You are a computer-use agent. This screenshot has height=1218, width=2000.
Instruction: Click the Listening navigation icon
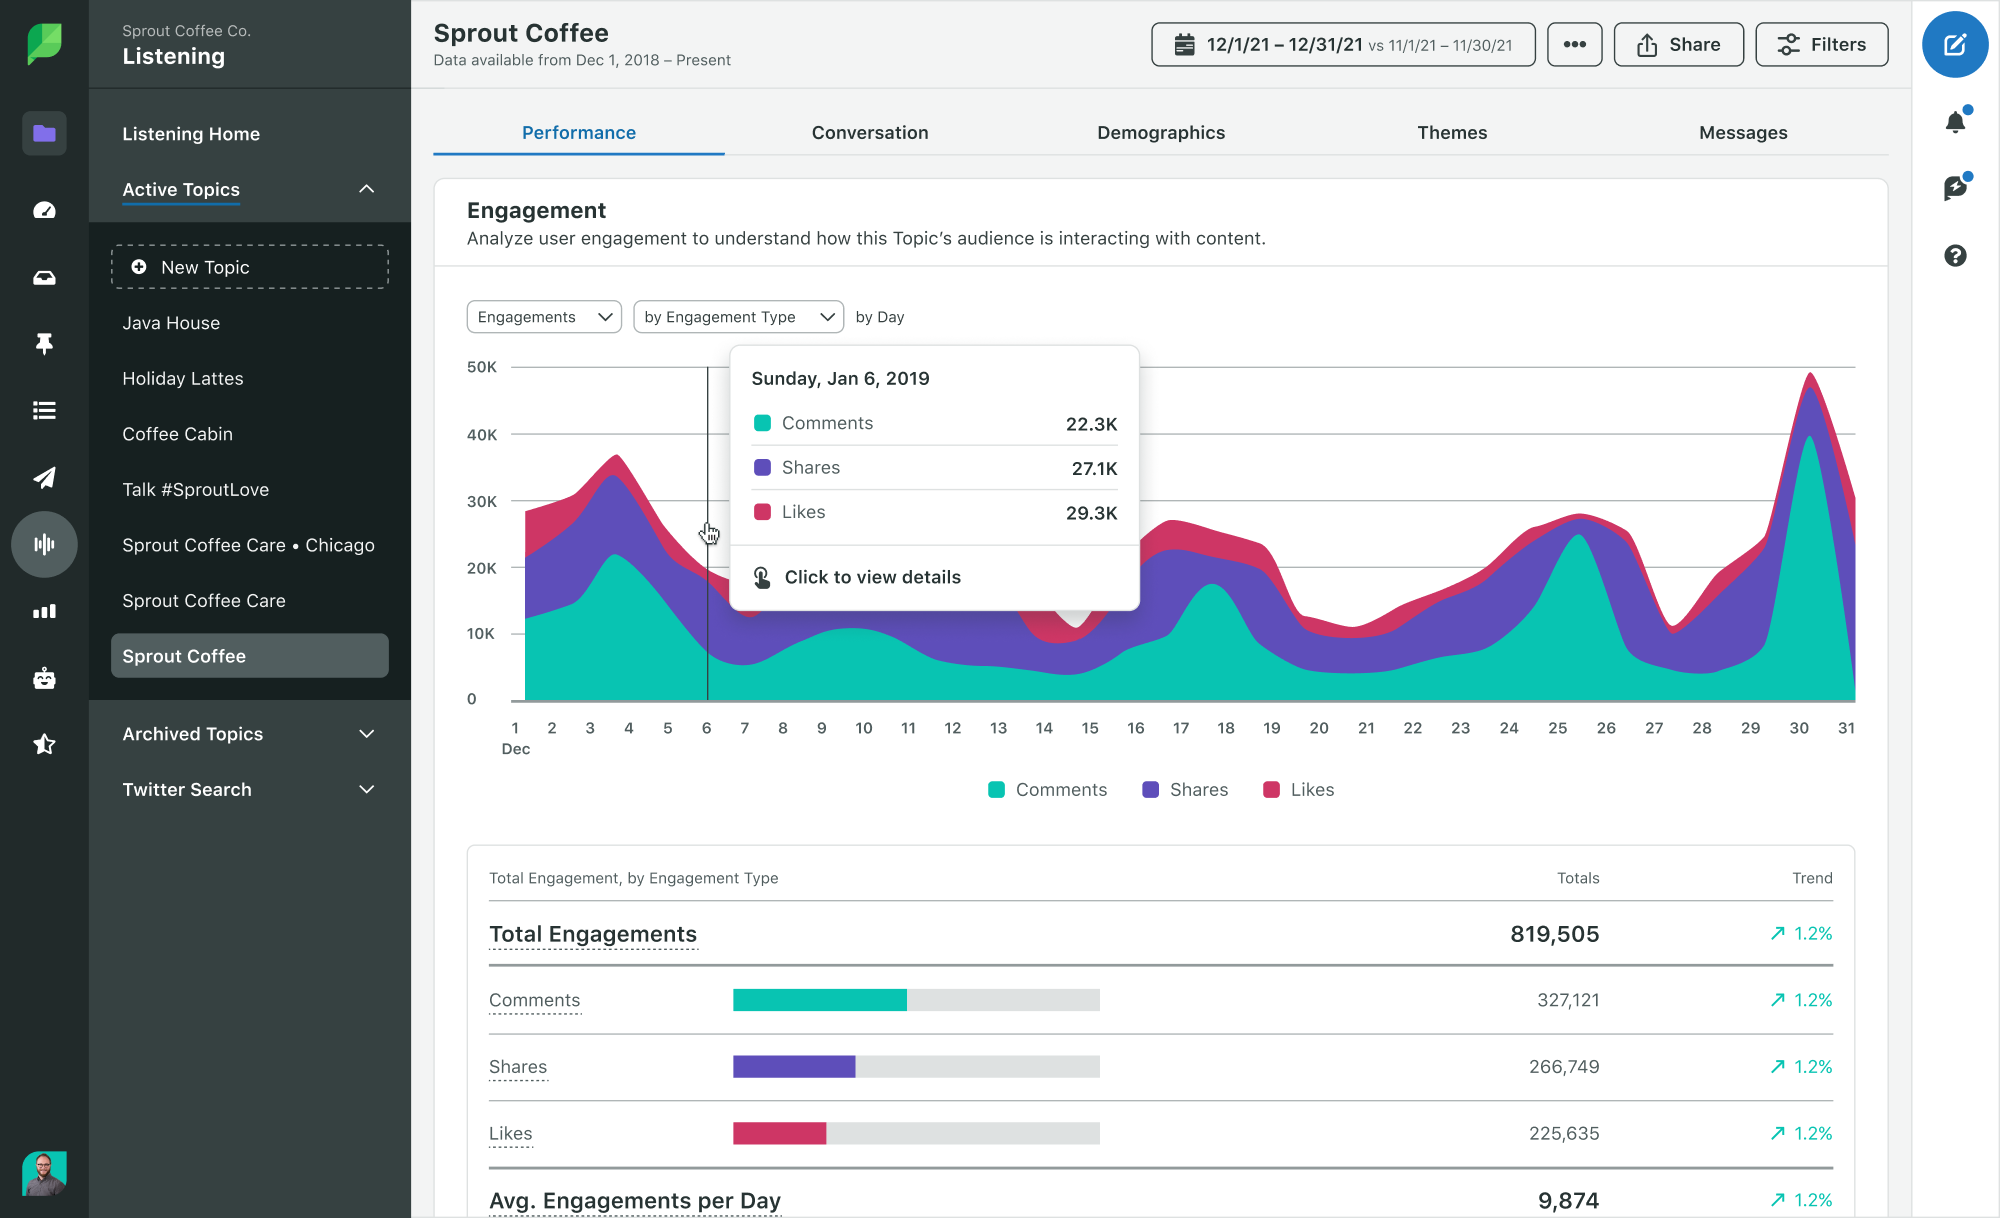click(x=41, y=543)
